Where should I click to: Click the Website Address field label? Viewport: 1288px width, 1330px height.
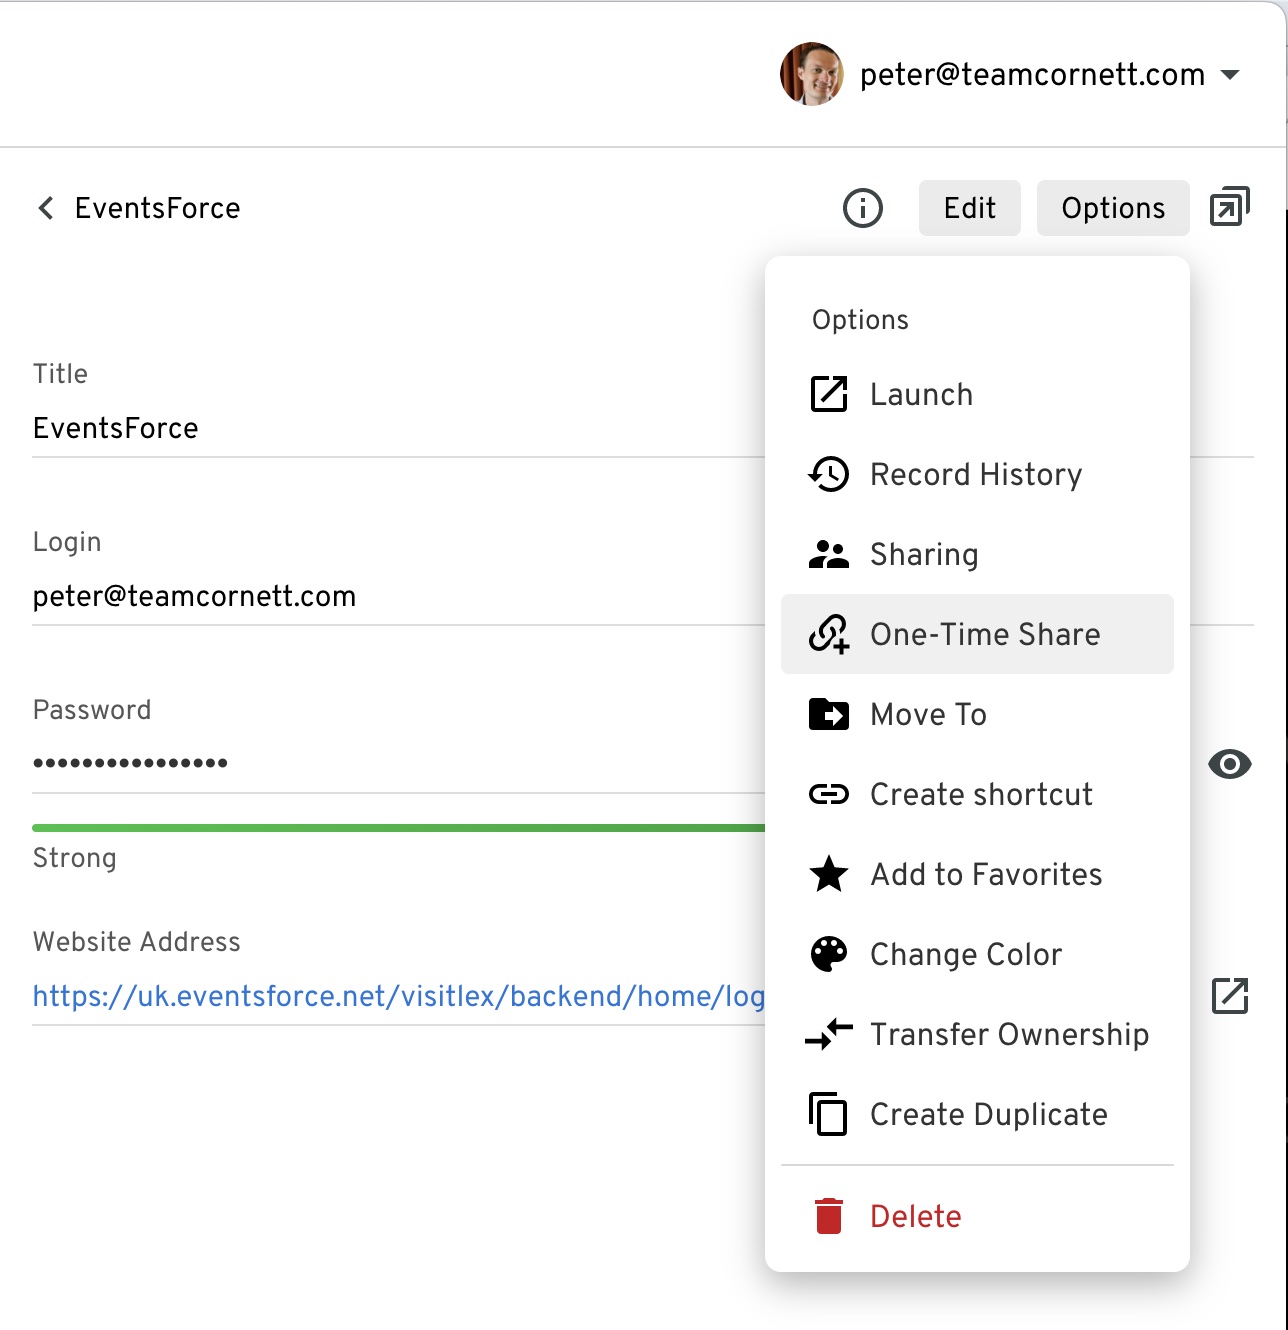click(136, 942)
